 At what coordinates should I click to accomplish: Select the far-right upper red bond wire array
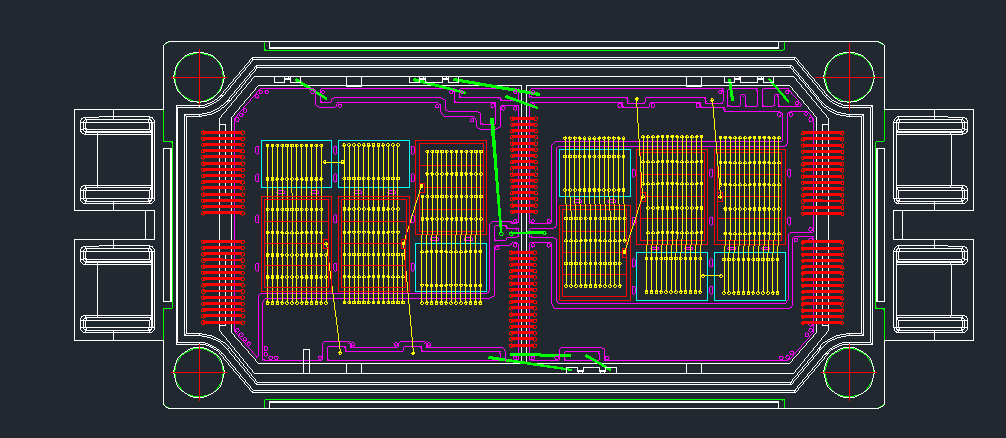tap(822, 173)
